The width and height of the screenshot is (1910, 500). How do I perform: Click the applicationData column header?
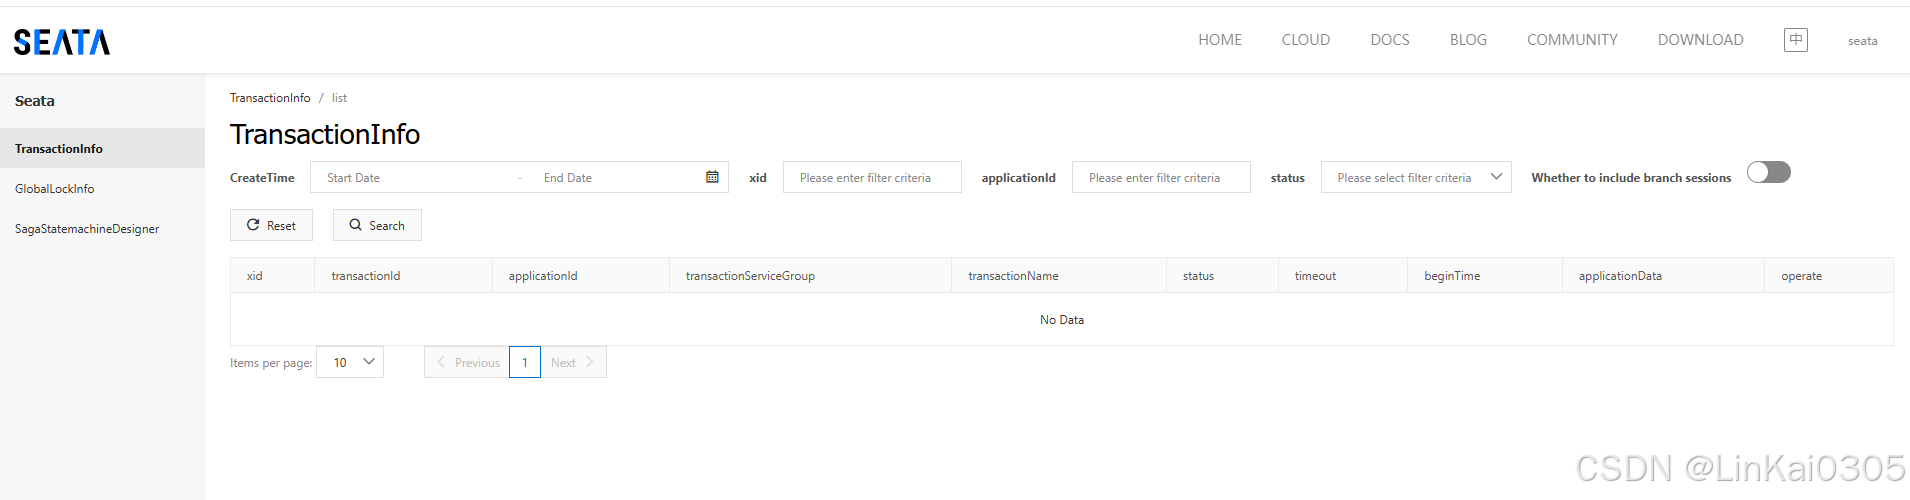(x=1663, y=275)
